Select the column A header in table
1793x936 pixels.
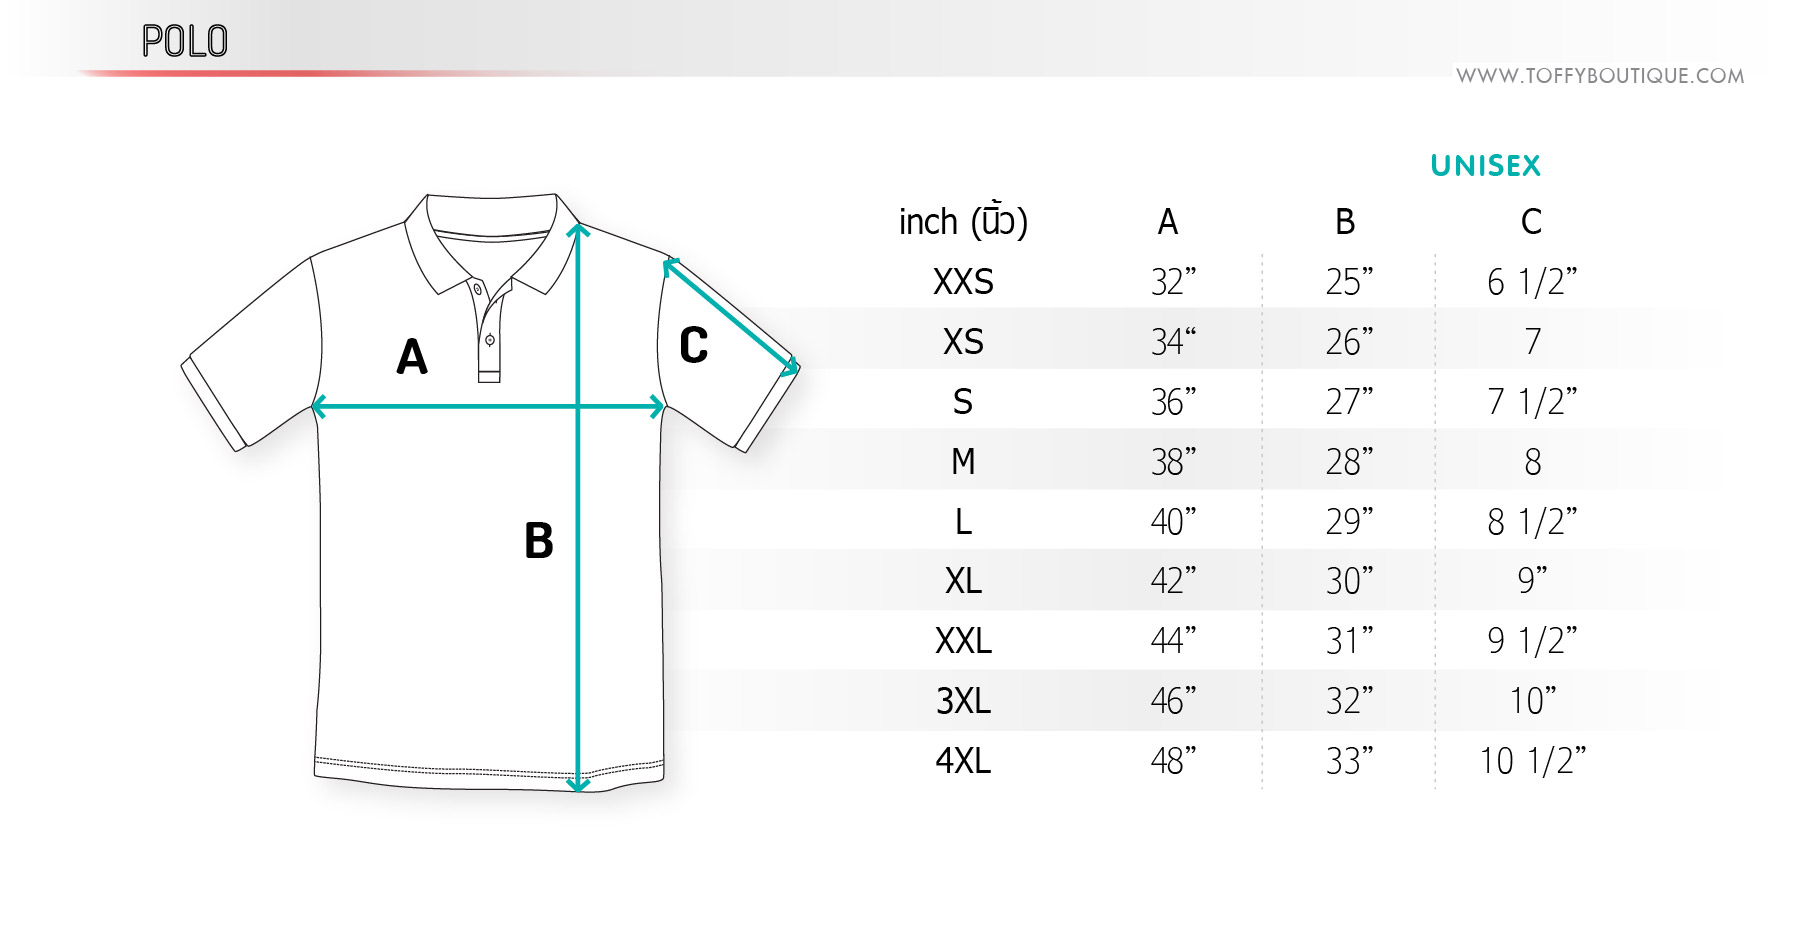click(1168, 222)
